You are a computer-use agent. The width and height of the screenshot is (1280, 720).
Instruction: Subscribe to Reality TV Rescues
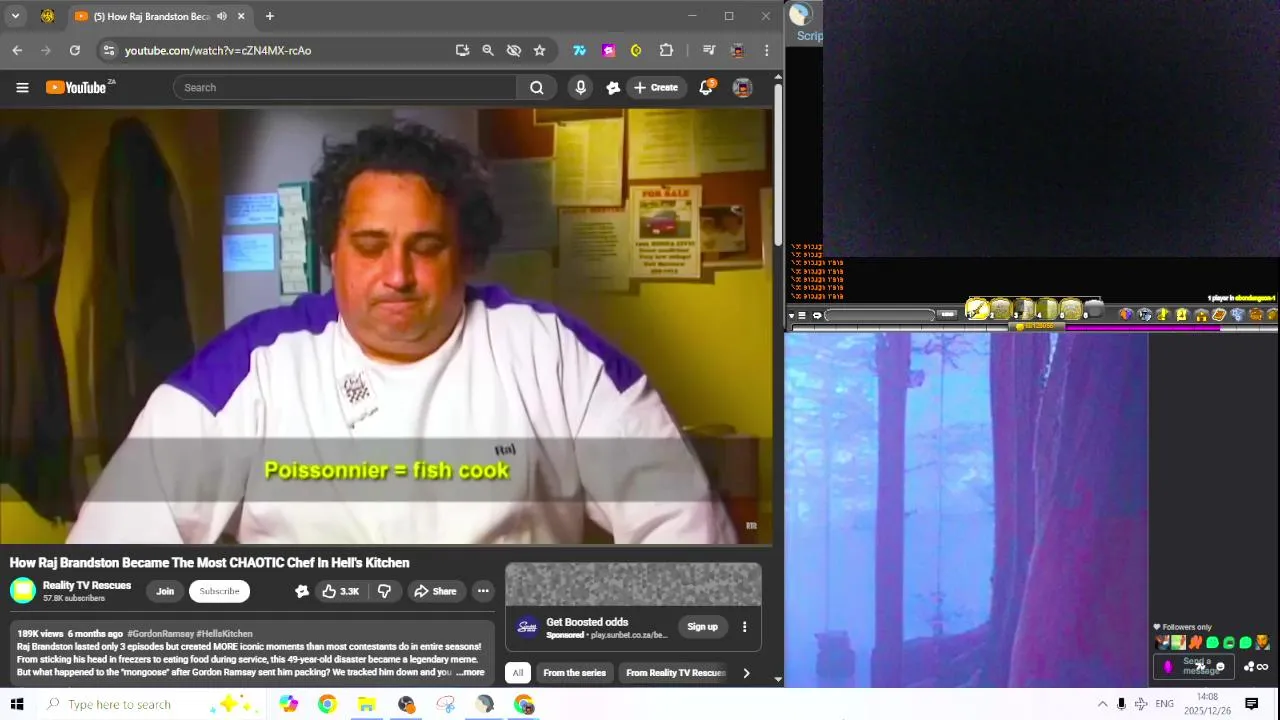219,591
